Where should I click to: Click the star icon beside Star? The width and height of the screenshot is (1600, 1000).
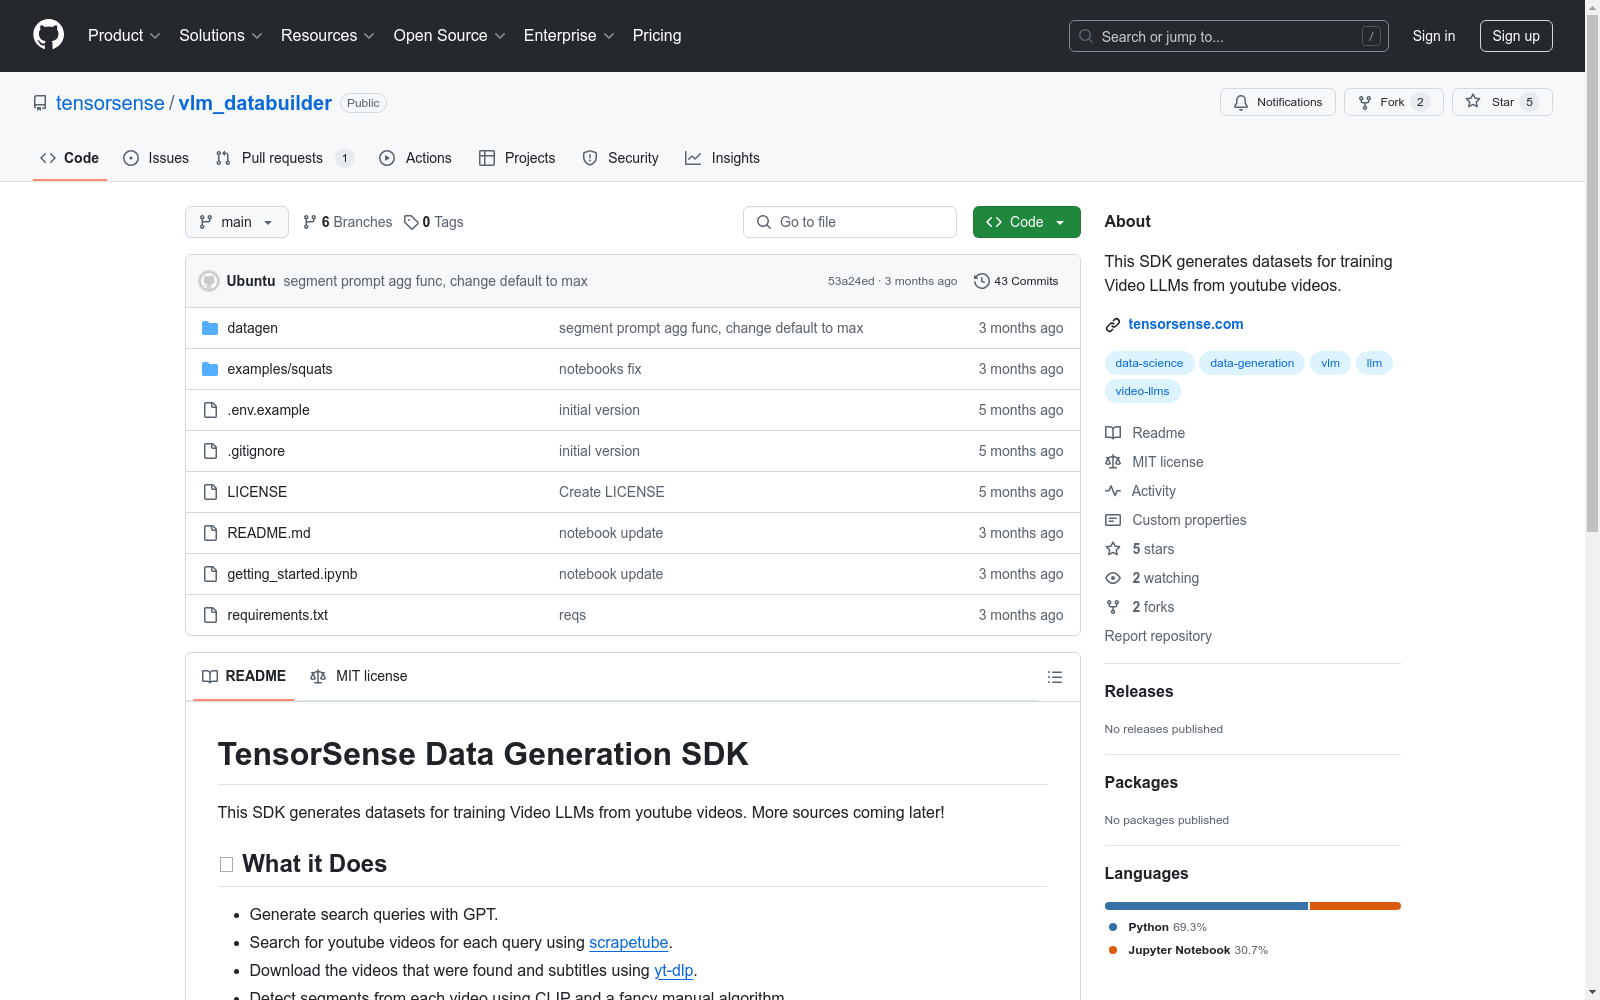(1473, 101)
